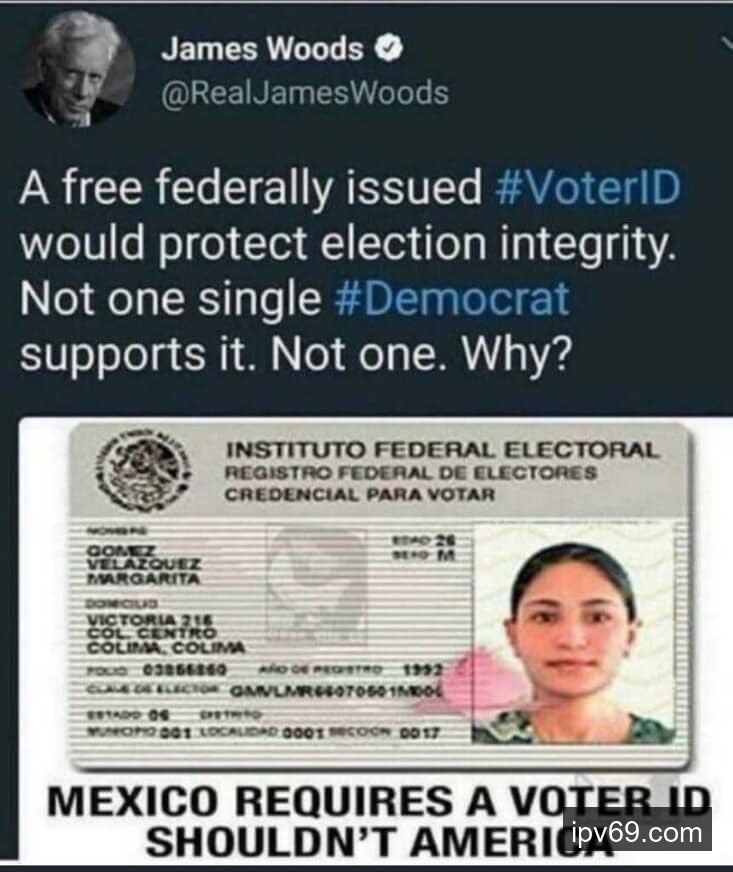Click the "GOMEZ VELAZQUEZ MARGARITA" name field
Screen dimensions: 733x872
143,564
